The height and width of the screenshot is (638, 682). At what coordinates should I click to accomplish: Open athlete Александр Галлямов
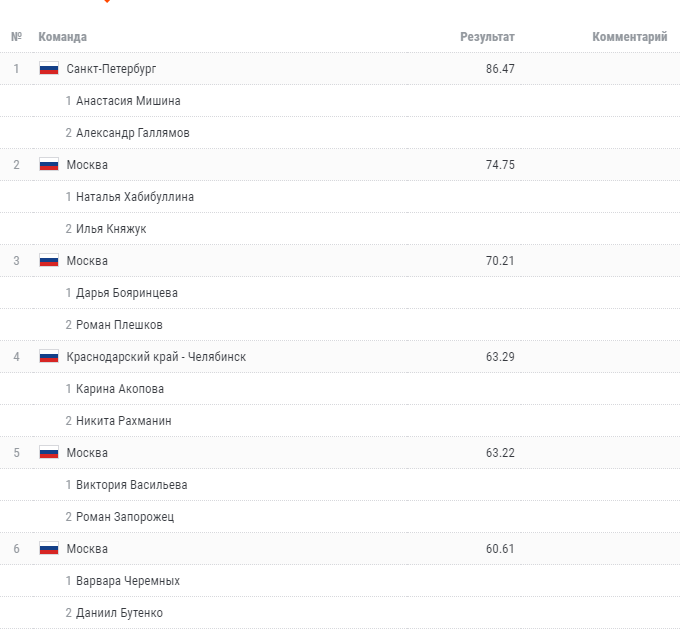133,133
